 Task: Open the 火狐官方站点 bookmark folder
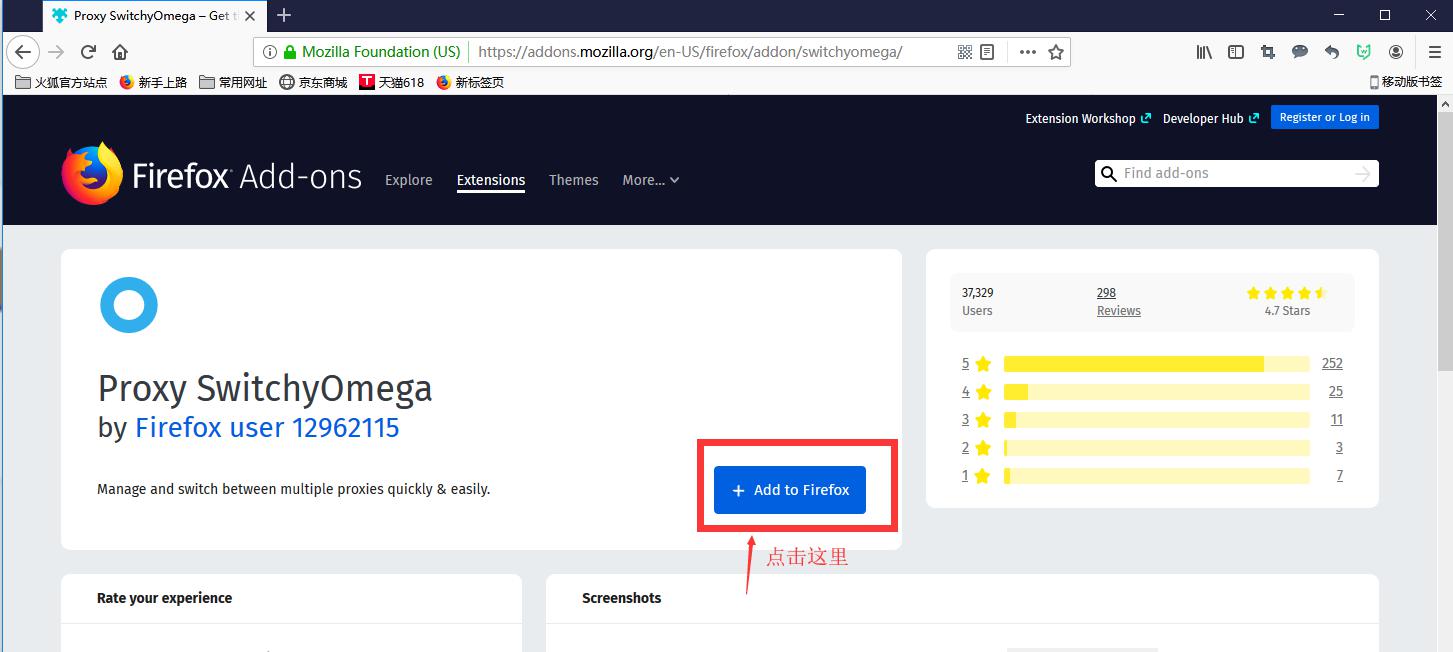click(62, 82)
